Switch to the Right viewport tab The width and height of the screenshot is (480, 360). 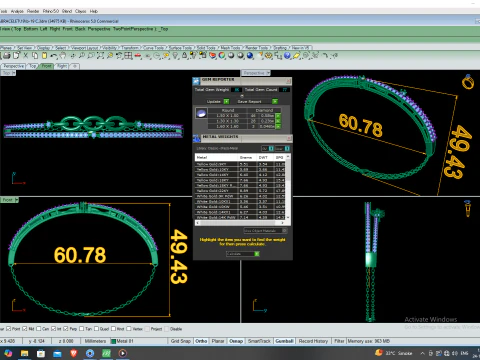[62, 66]
